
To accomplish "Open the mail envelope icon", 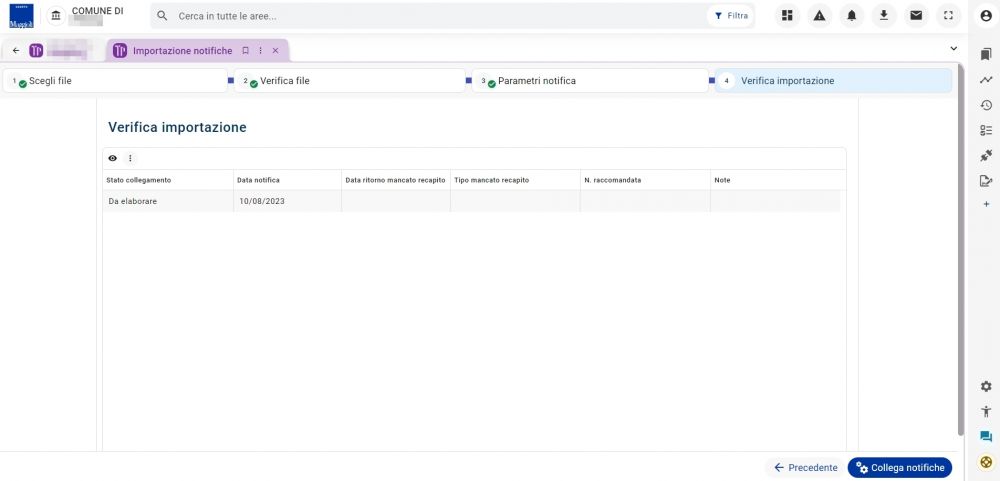I will [x=916, y=16].
